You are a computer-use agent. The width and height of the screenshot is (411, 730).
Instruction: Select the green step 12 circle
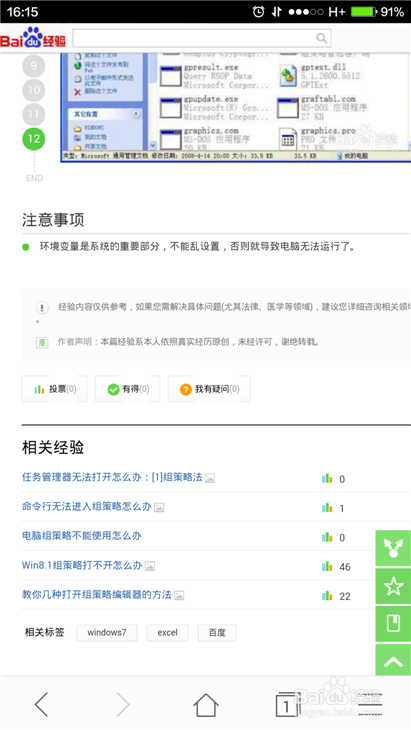[x=34, y=138]
